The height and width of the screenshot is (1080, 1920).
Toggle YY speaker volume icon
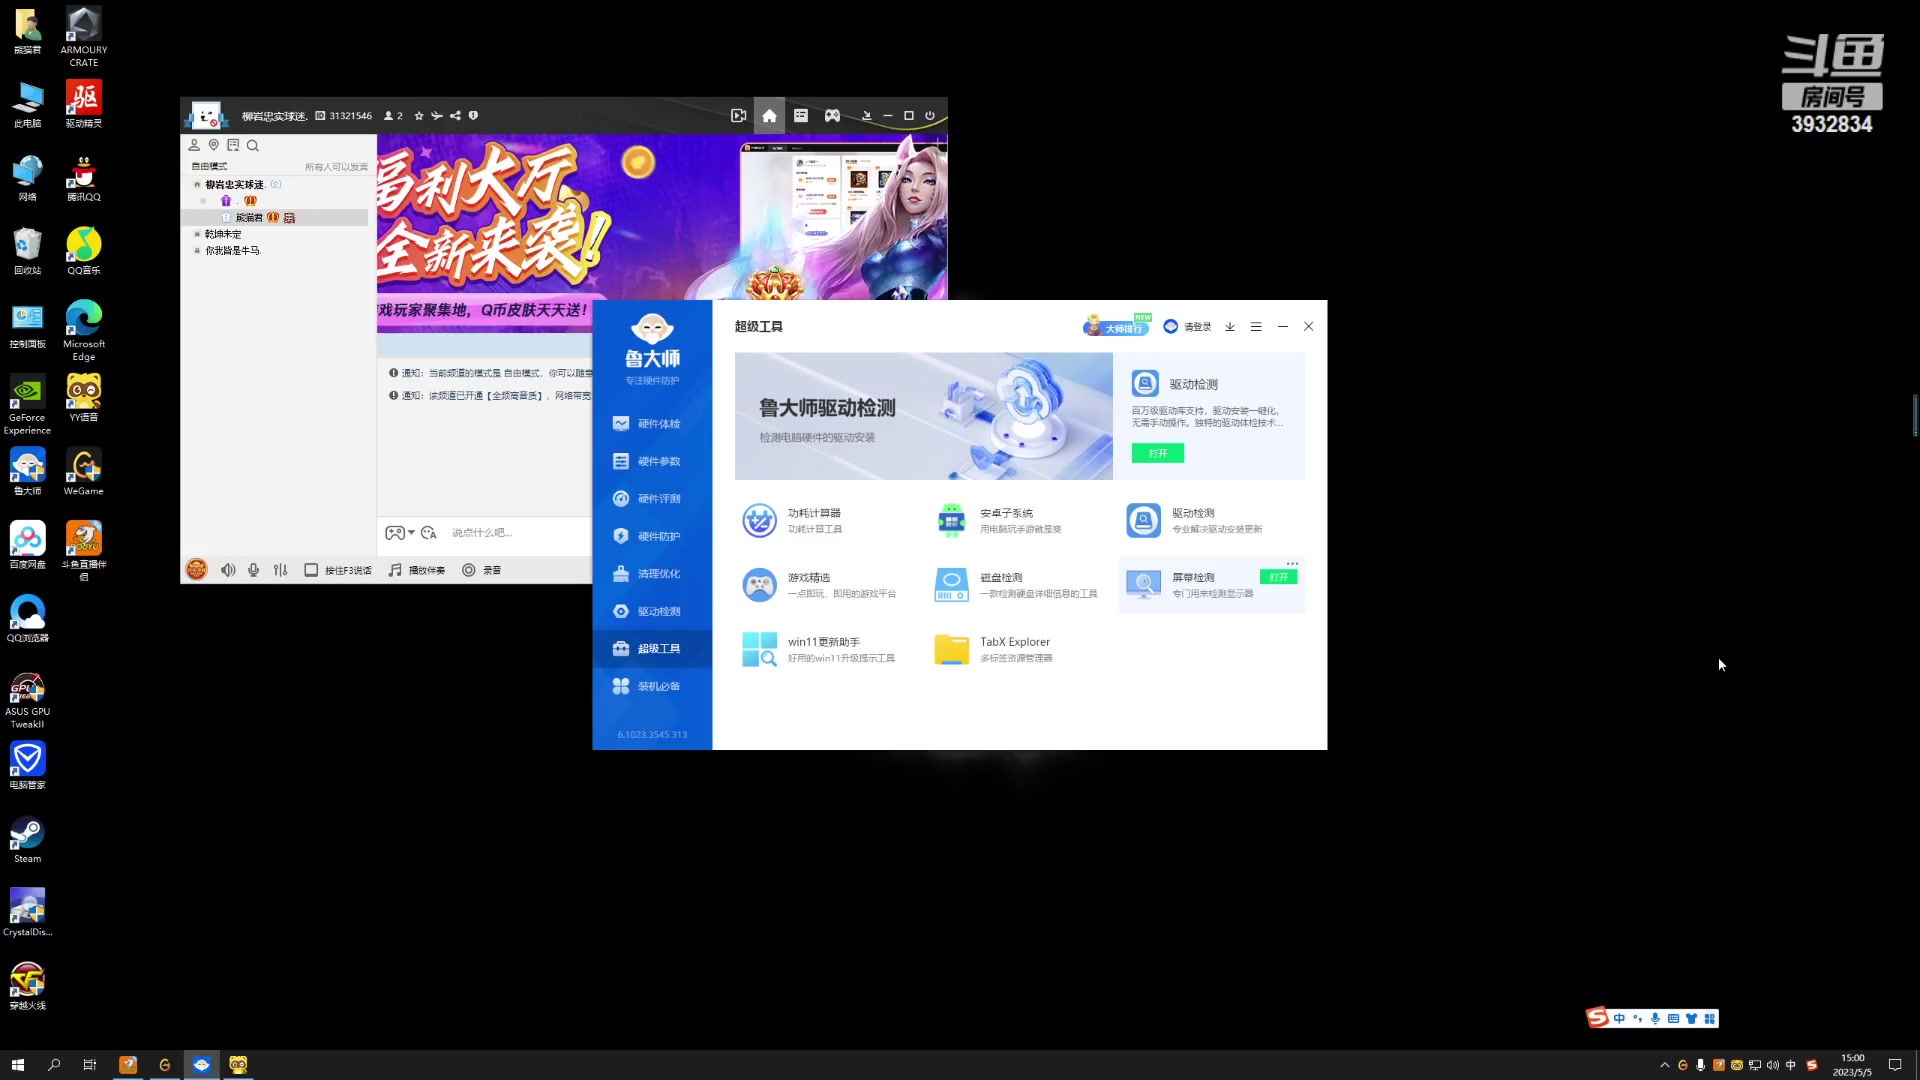tap(228, 570)
